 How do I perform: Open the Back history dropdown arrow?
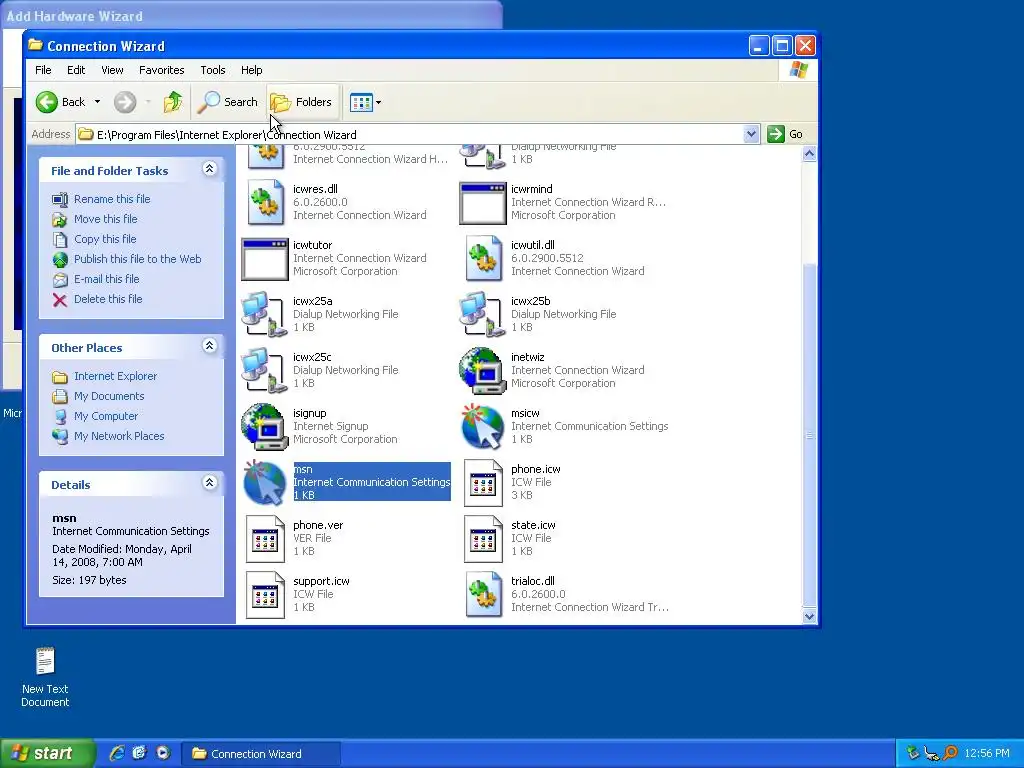(97, 102)
